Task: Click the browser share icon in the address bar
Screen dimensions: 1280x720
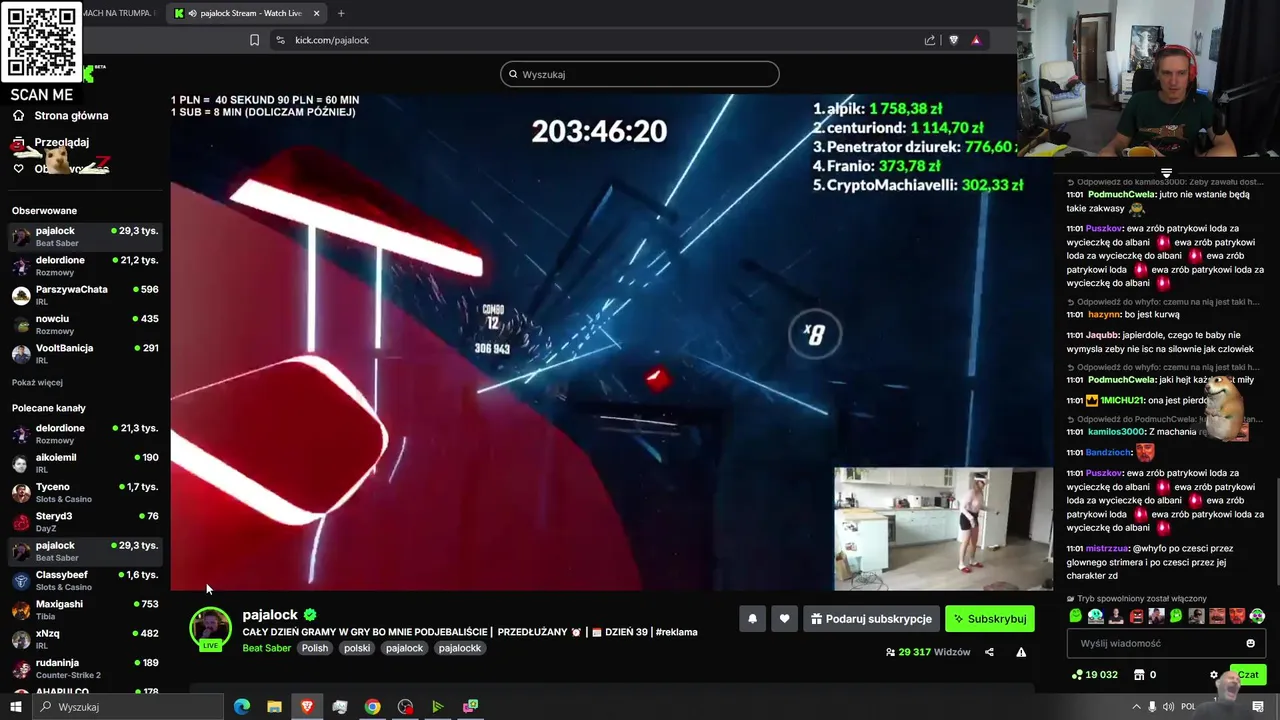Action: pos(930,40)
